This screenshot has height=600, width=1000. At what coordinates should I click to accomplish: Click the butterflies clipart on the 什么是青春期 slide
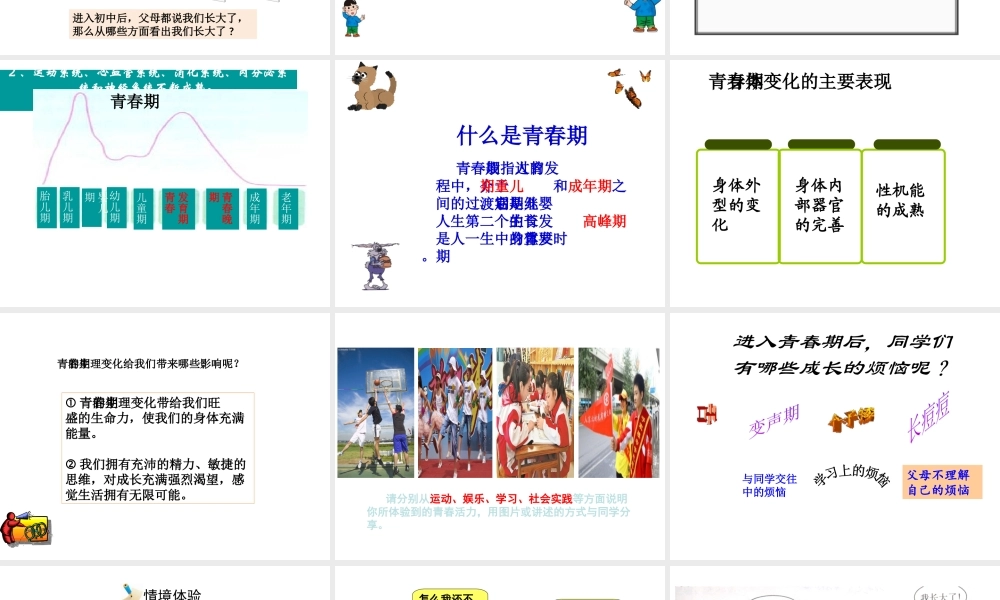coord(630,87)
